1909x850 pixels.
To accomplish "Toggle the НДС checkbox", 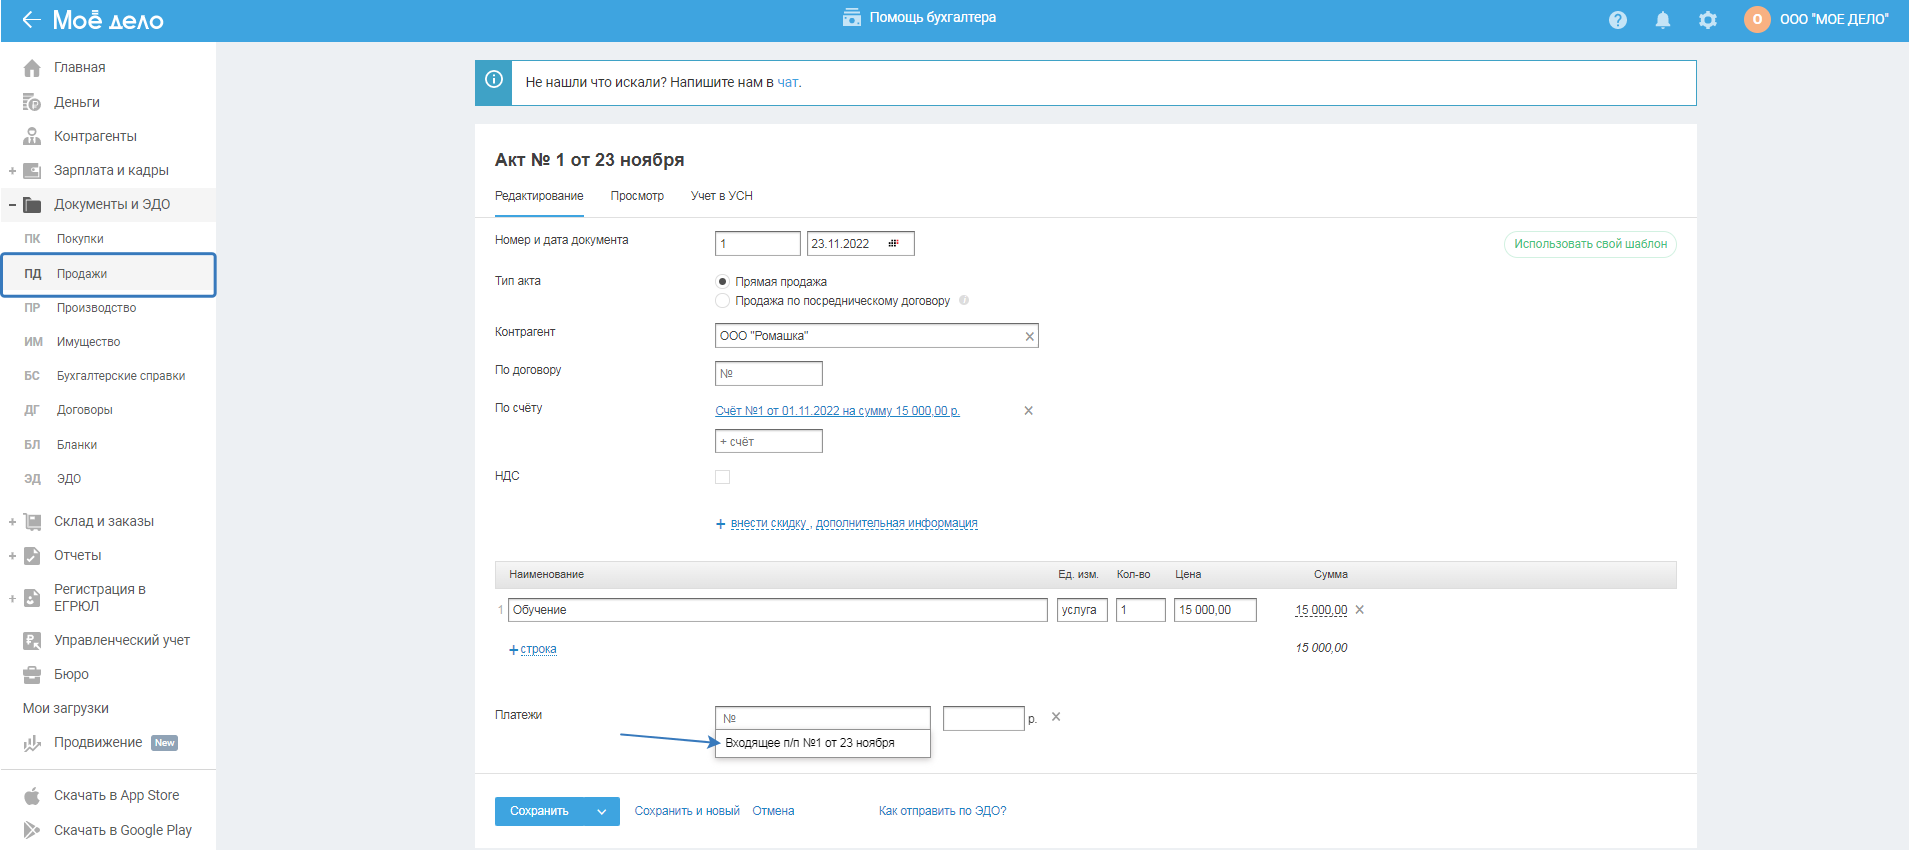I will point(722,477).
